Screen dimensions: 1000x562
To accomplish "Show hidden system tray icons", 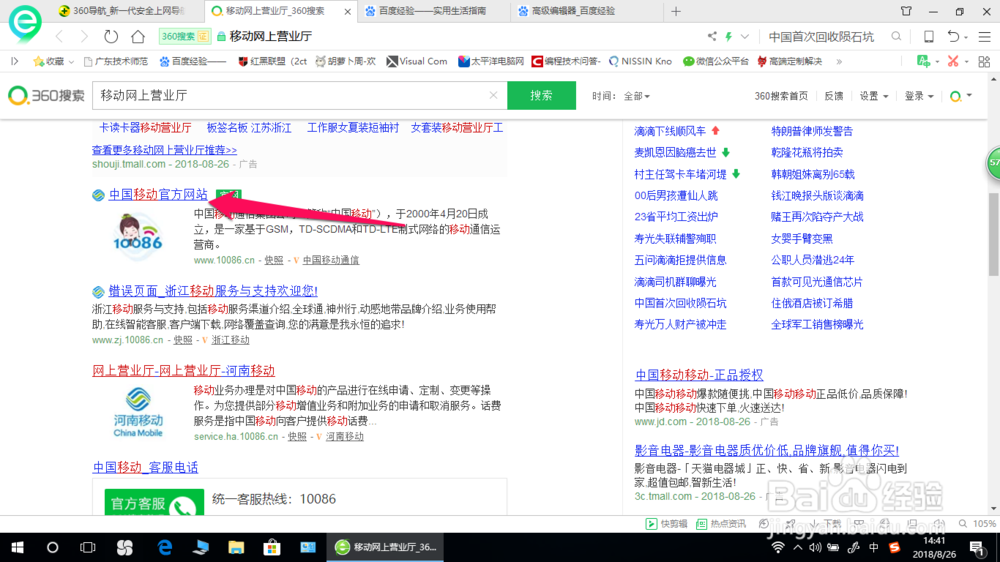I will click(x=798, y=547).
